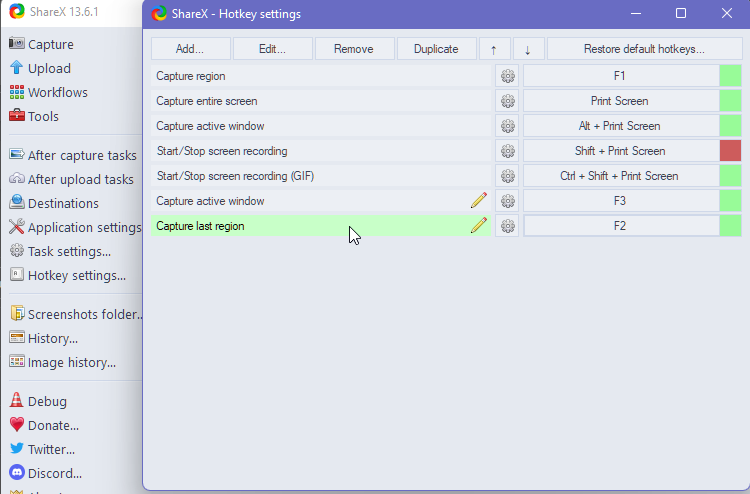Select the Capture region hotkey row
This screenshot has height=494, width=750.
pyautogui.click(x=321, y=76)
